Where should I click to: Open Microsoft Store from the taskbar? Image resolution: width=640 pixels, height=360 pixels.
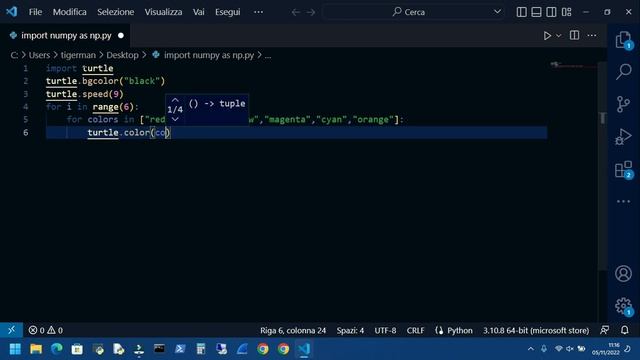[x=77, y=349]
